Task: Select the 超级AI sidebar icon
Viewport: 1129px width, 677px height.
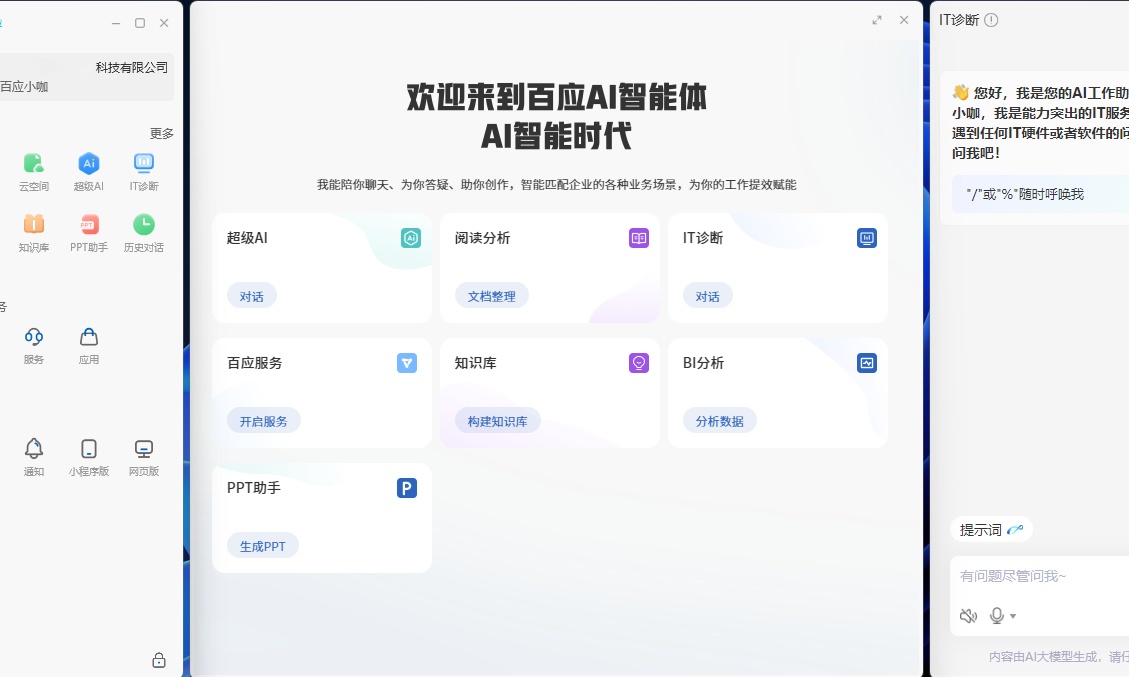Action: point(88,162)
